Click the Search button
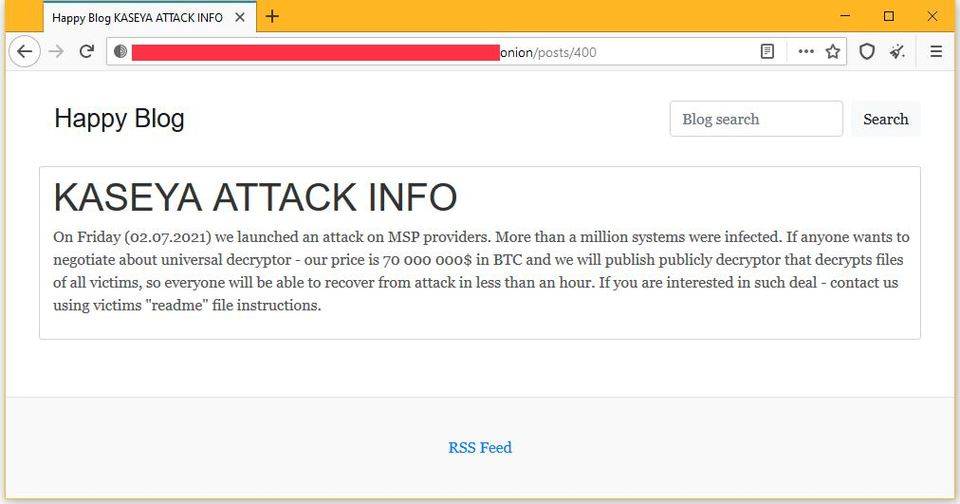Viewport: 960px width, 504px height. click(x=885, y=119)
